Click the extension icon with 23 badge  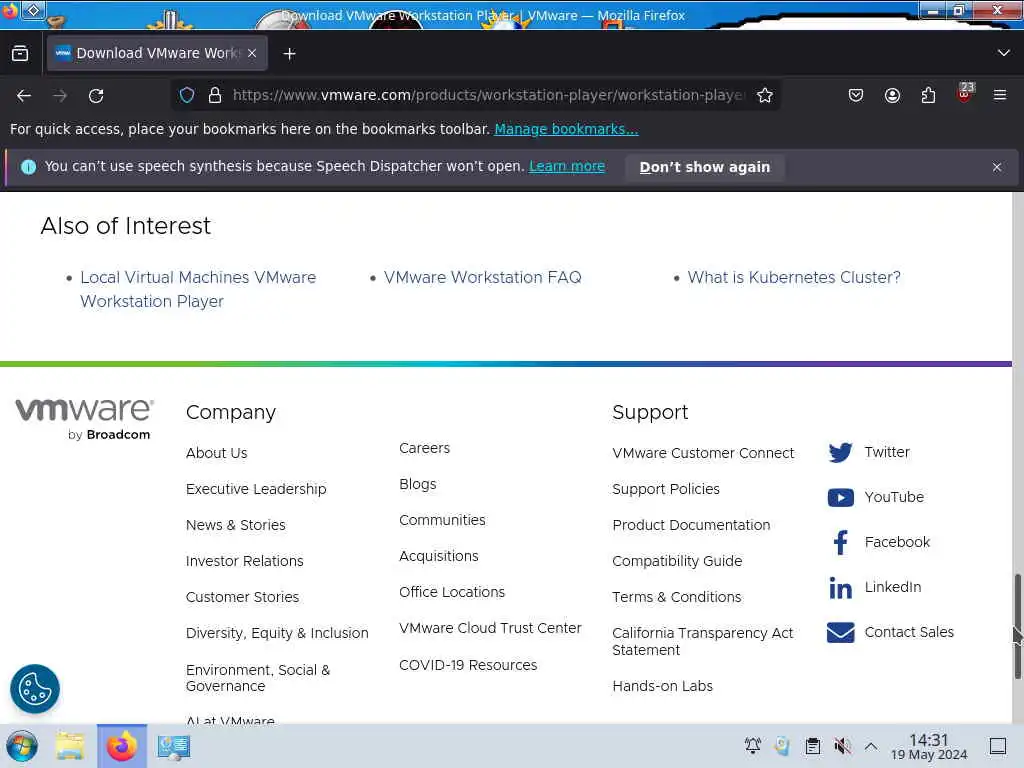click(965, 93)
